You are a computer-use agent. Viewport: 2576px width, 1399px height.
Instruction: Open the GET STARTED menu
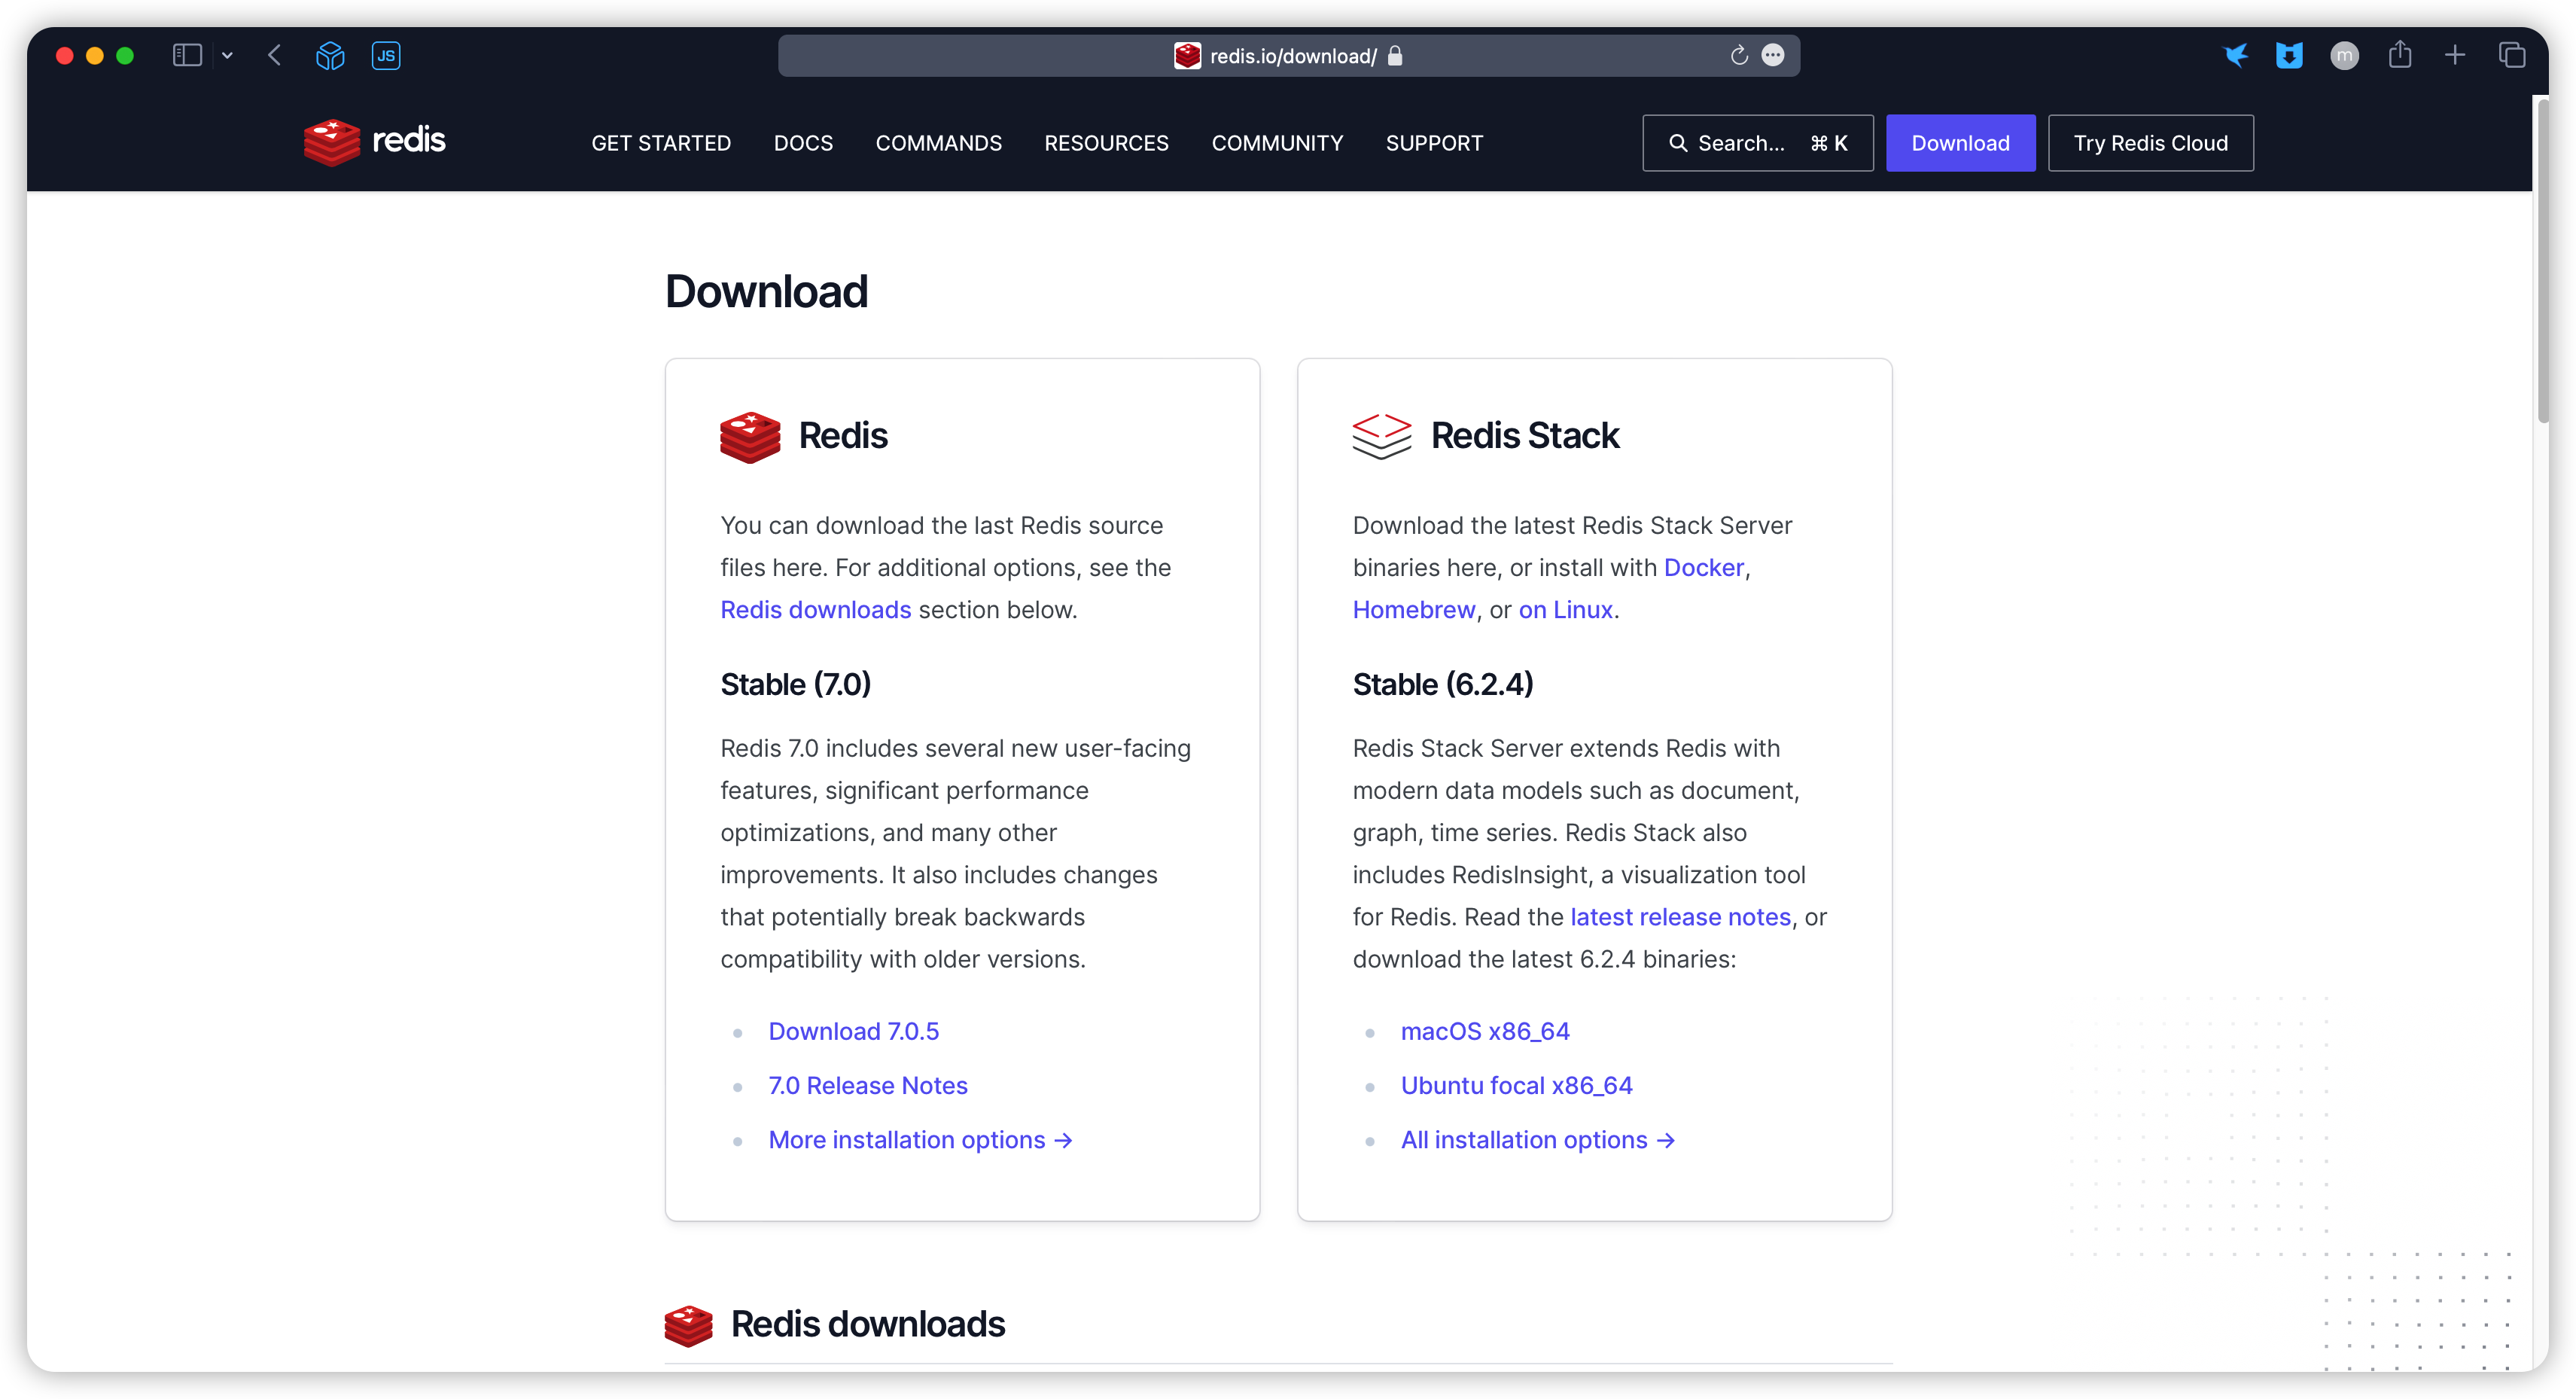(661, 143)
